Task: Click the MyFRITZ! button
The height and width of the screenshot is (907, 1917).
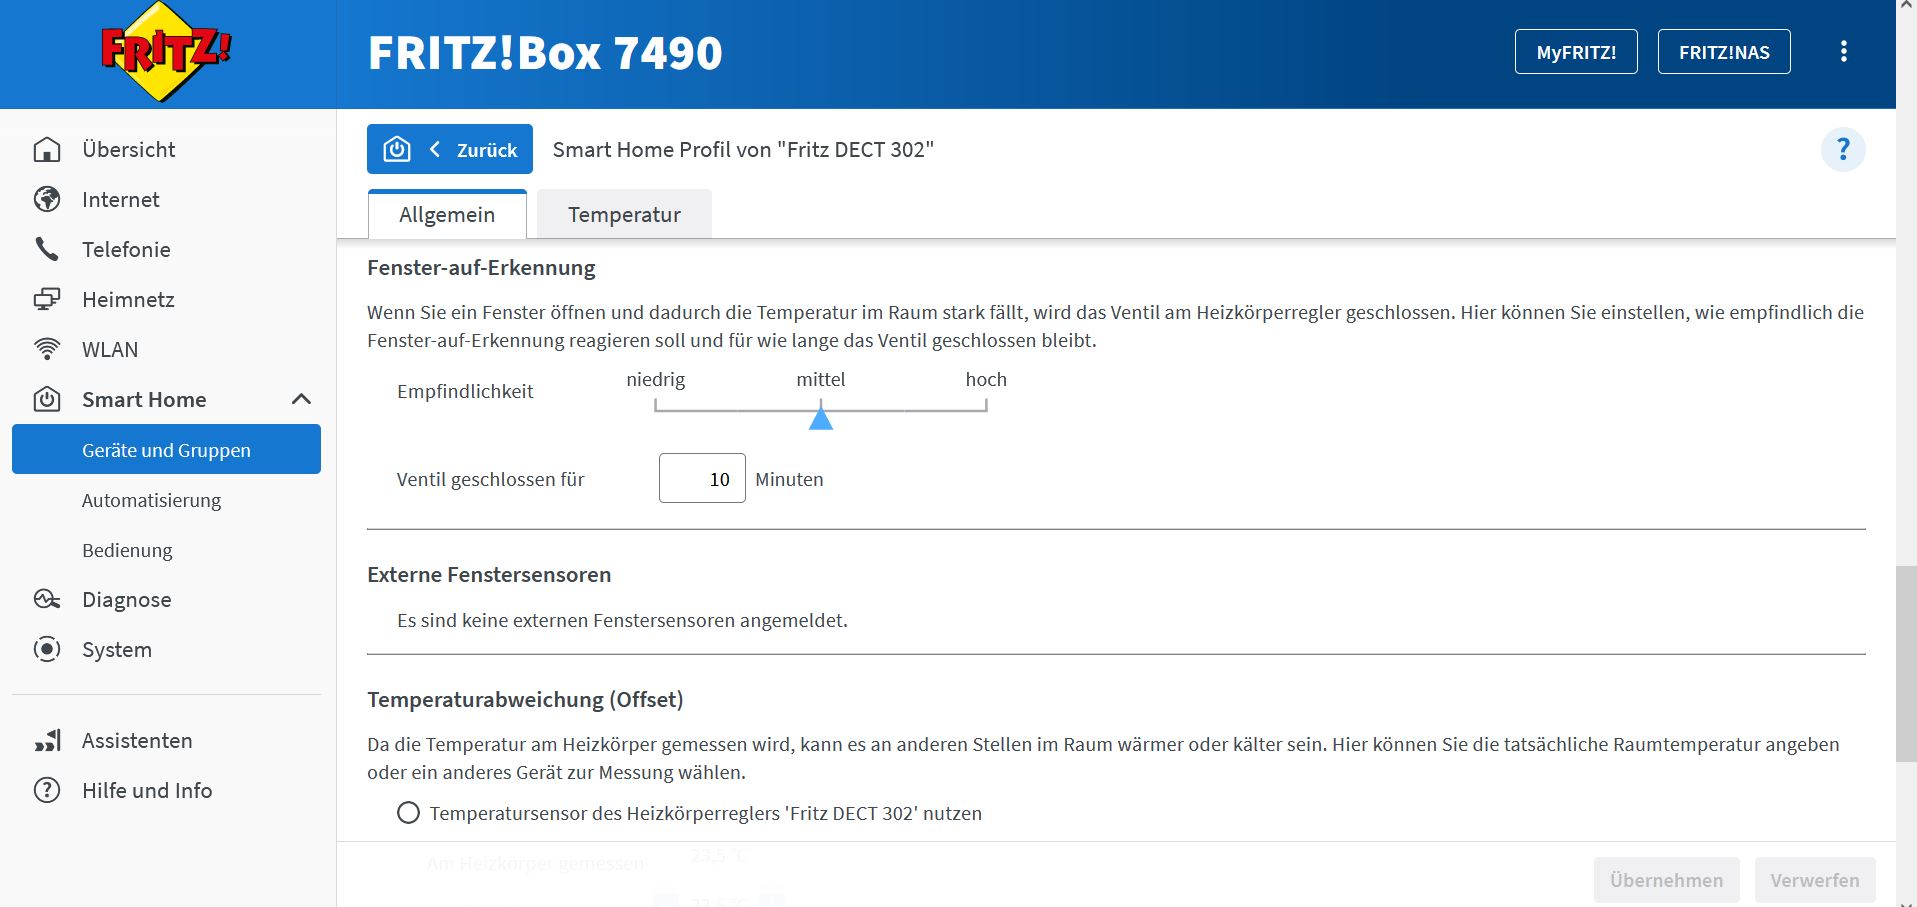Action: tap(1576, 52)
